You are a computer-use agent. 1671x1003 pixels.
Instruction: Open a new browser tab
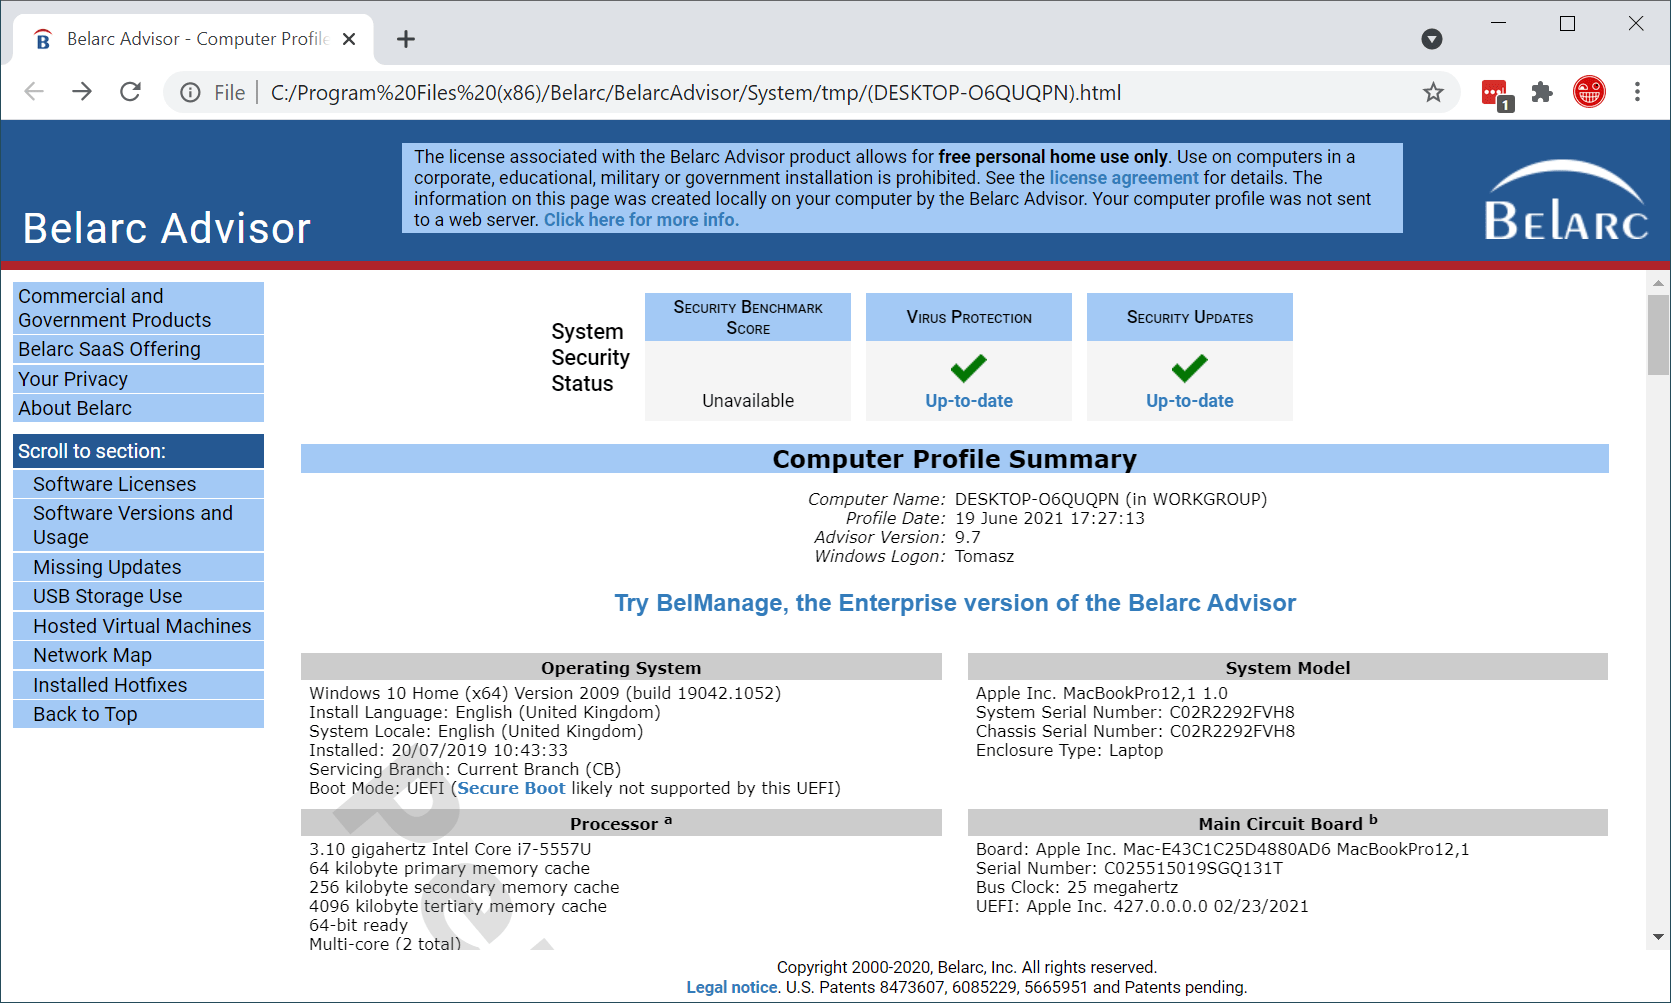coord(405,39)
